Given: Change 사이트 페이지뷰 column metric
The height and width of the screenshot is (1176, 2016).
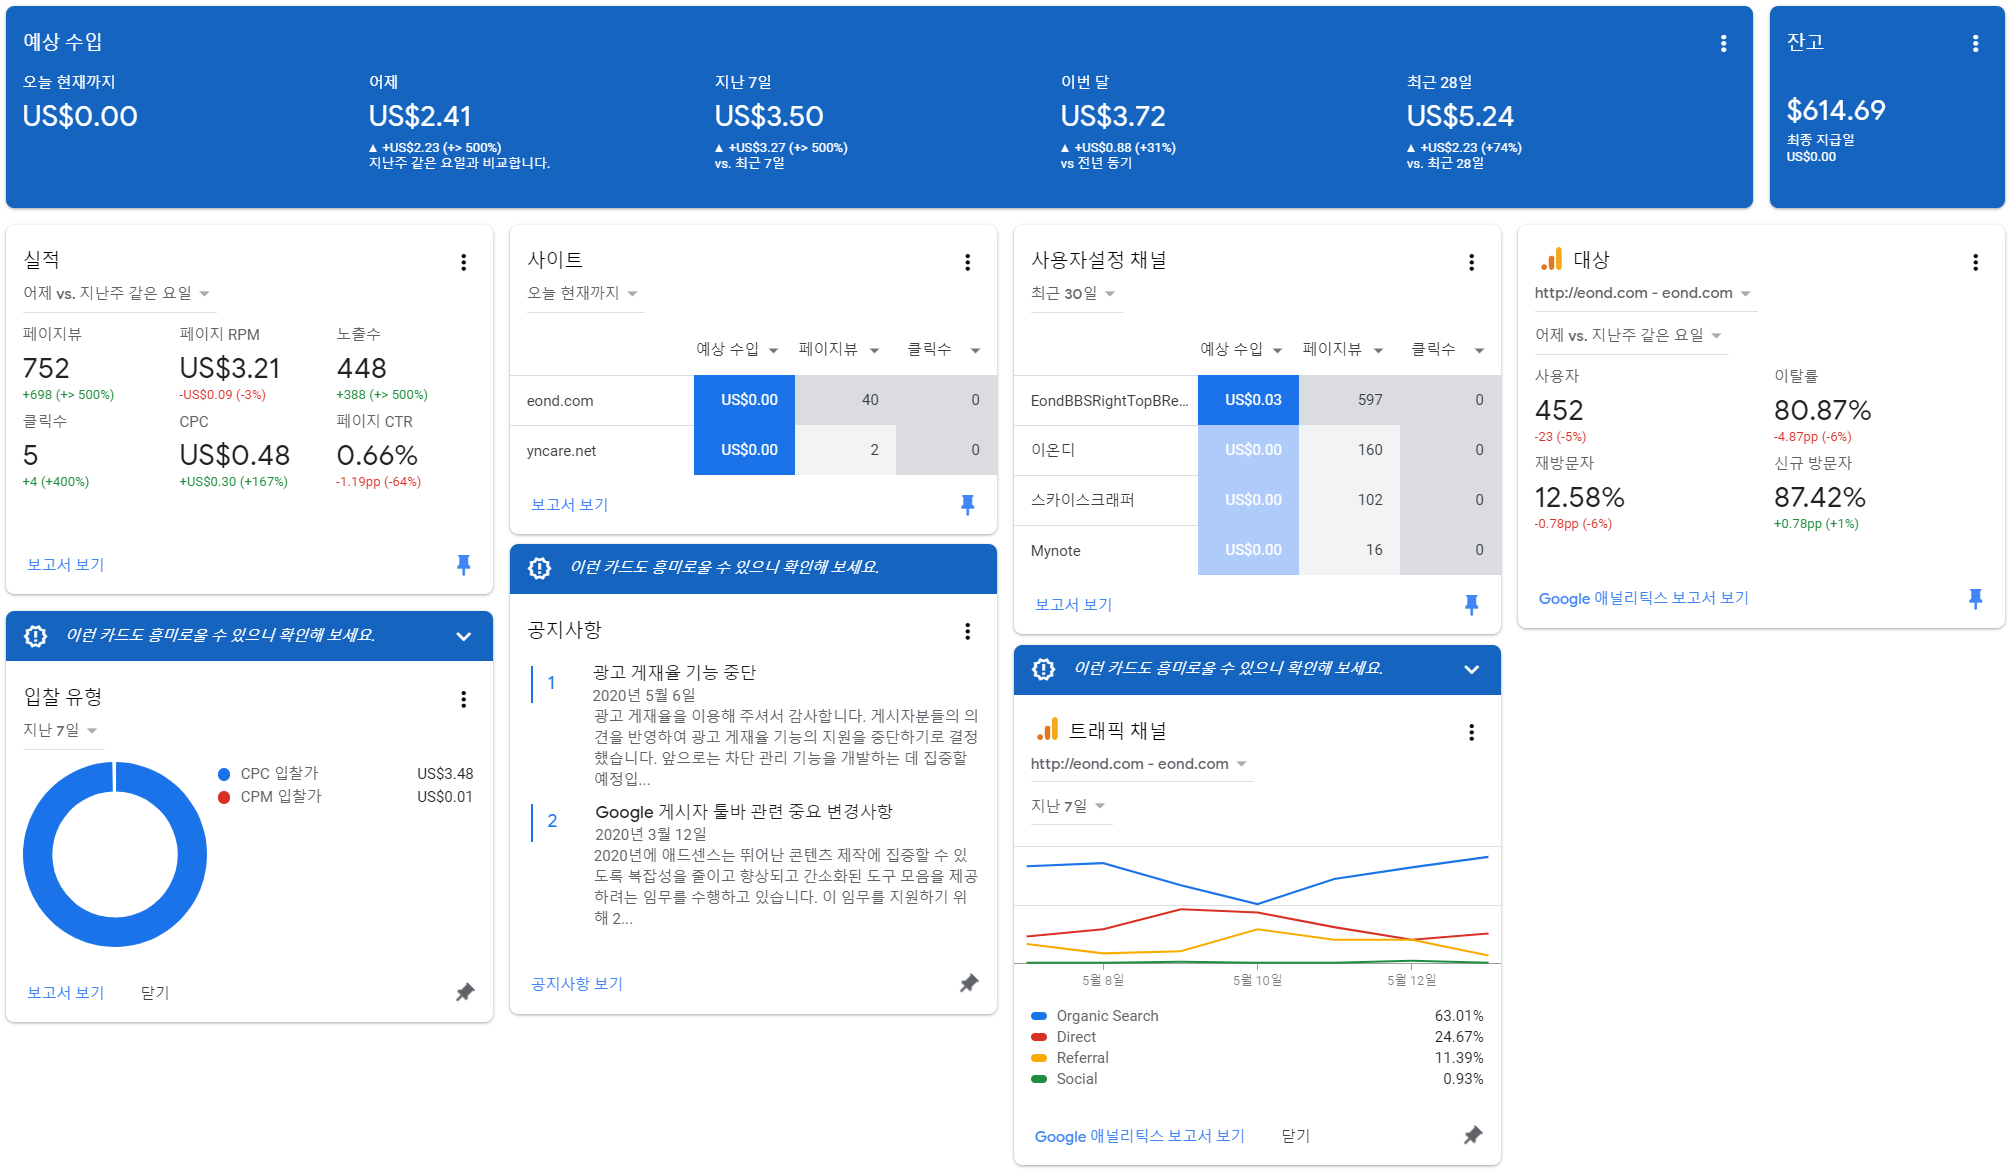Looking at the screenshot, I should [838, 349].
